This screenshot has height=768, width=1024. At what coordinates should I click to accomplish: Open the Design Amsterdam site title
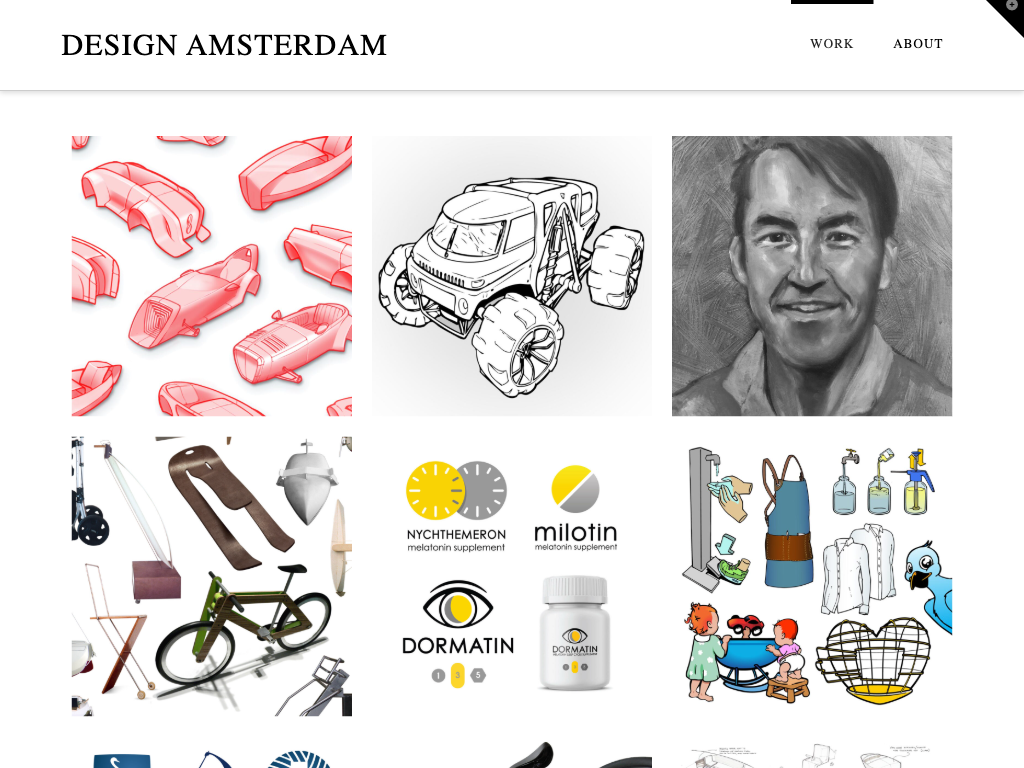(224, 45)
